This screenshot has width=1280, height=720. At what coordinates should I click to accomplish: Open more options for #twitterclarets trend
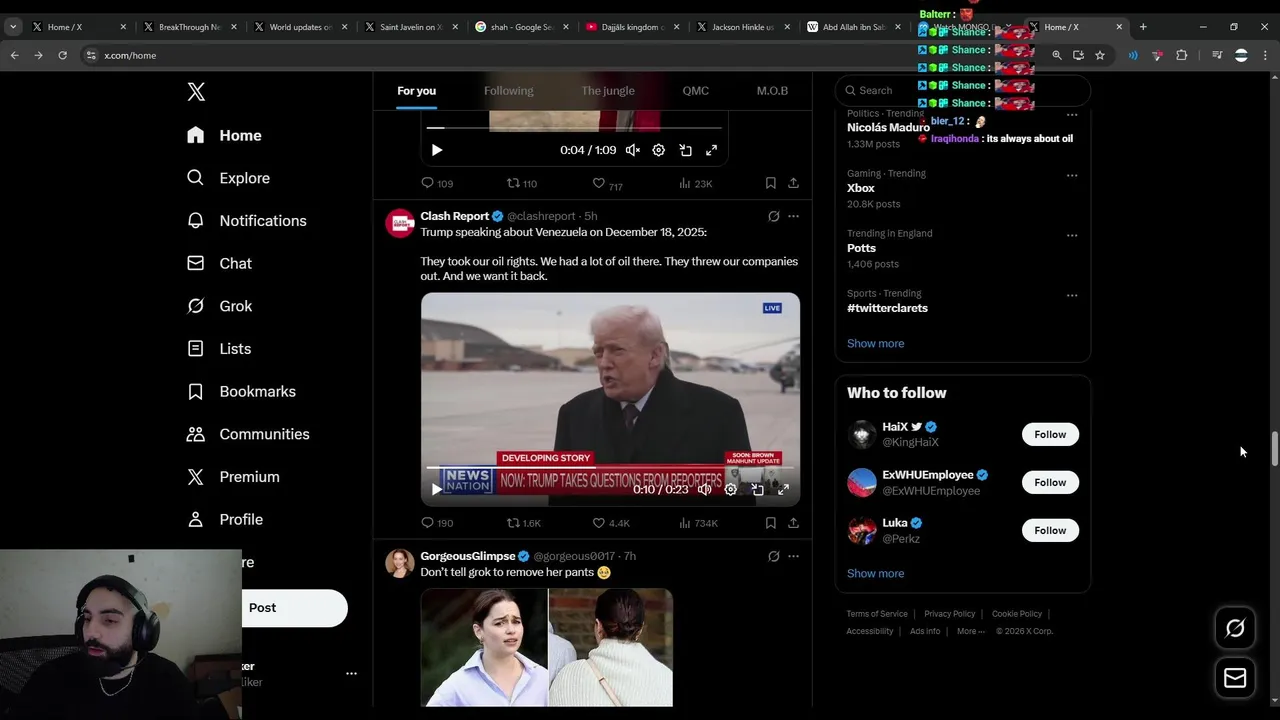click(1072, 296)
